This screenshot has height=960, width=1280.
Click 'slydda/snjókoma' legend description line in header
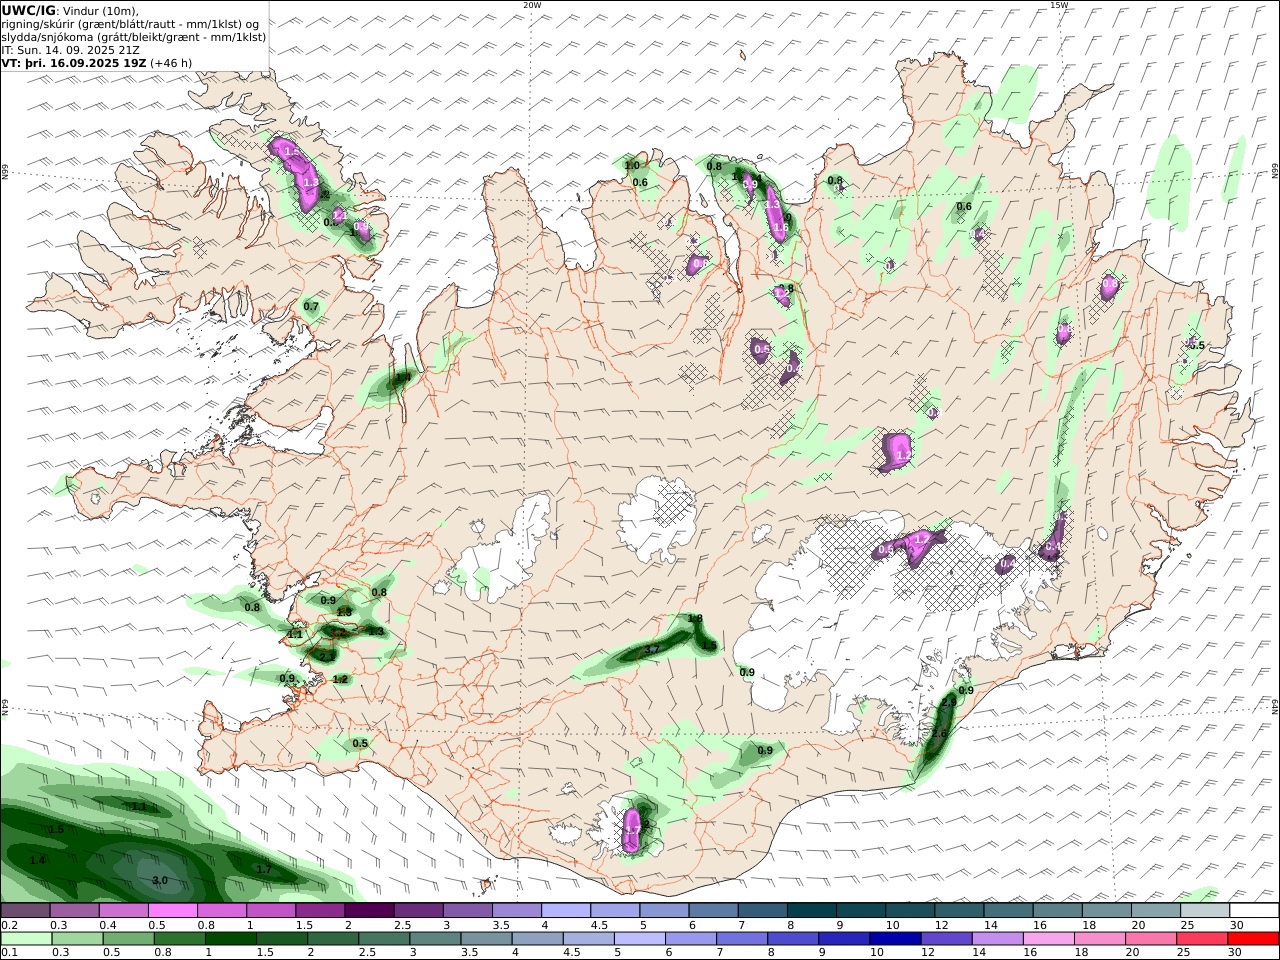(134, 36)
